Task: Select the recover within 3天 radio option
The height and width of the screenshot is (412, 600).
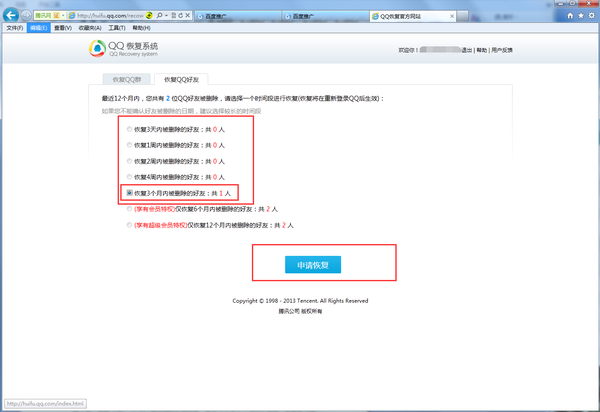Action: (129, 129)
